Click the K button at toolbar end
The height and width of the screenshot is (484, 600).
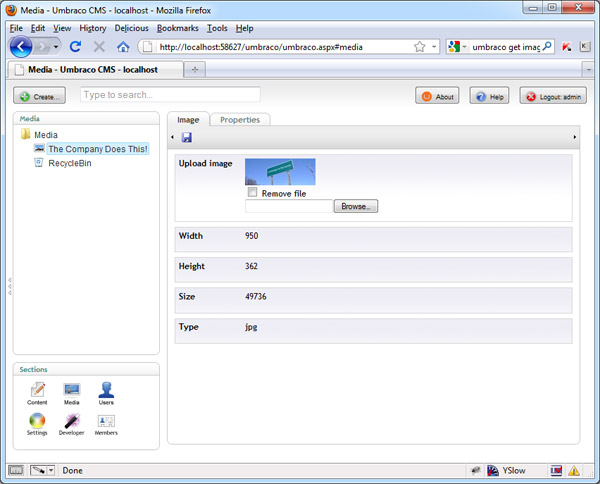[584, 47]
